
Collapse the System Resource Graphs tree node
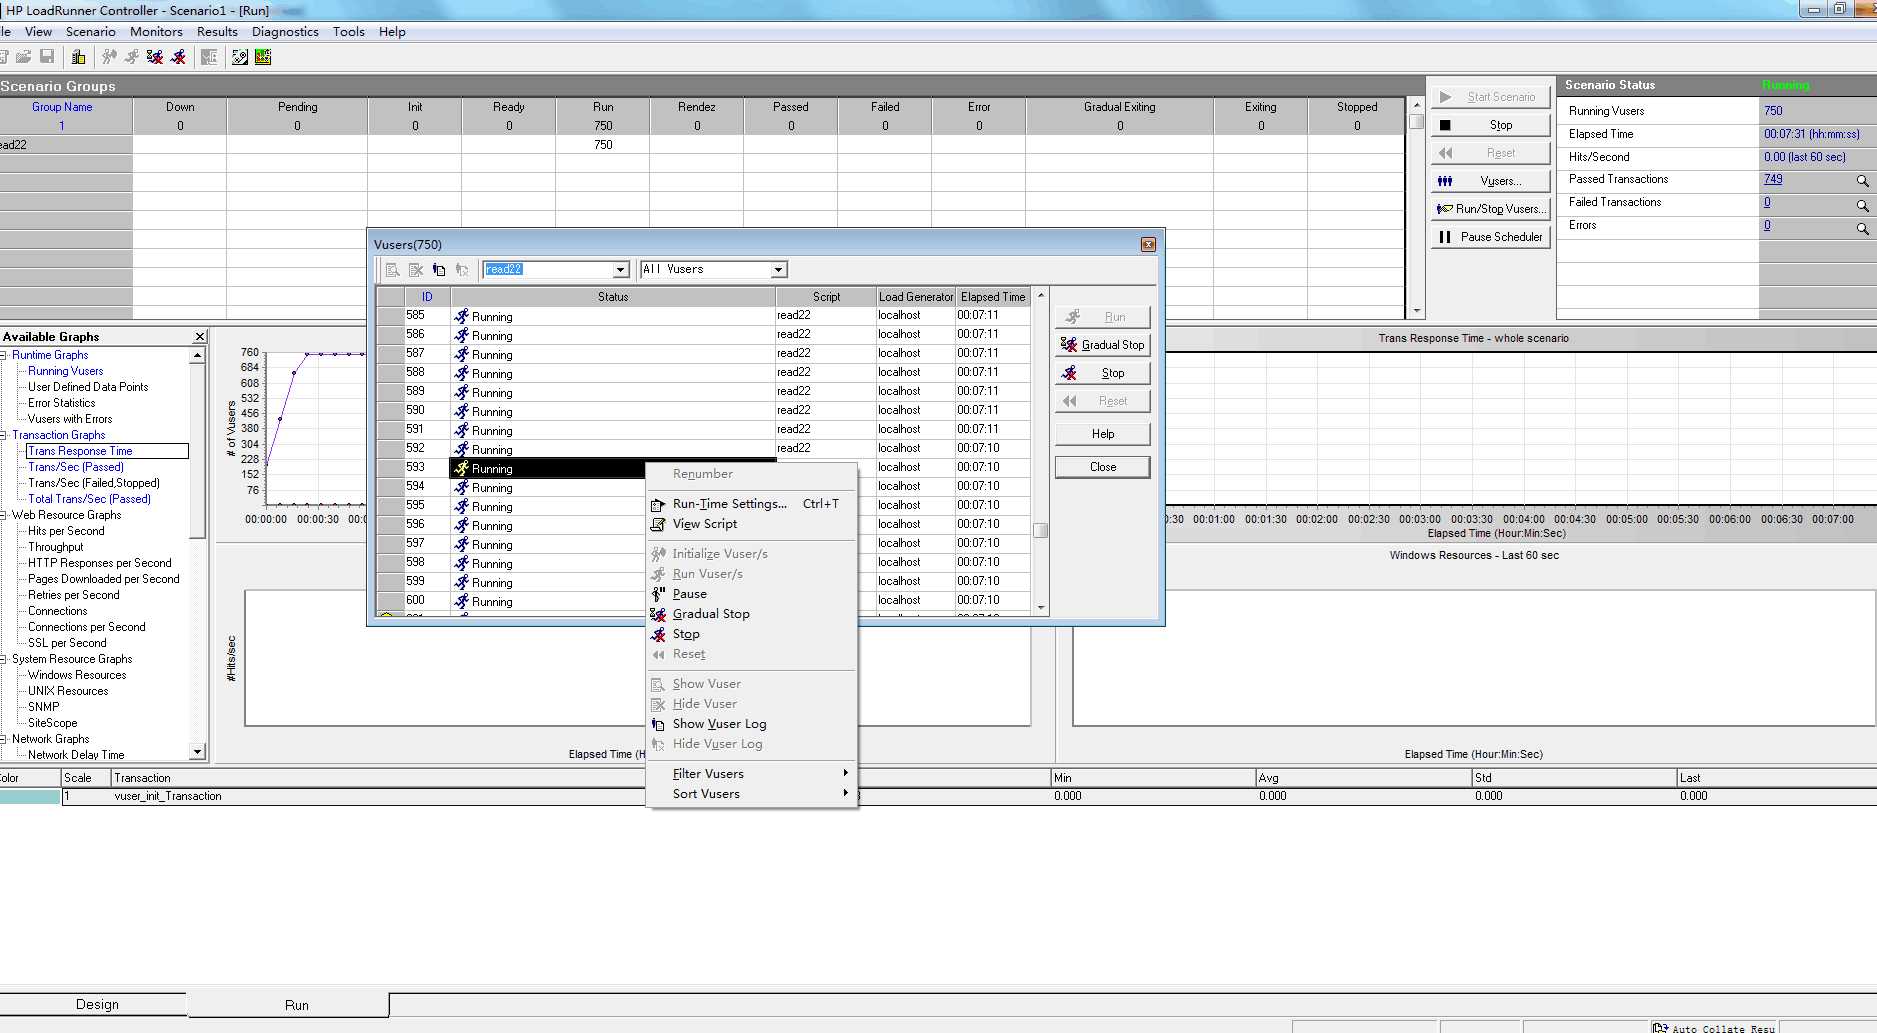(4, 659)
